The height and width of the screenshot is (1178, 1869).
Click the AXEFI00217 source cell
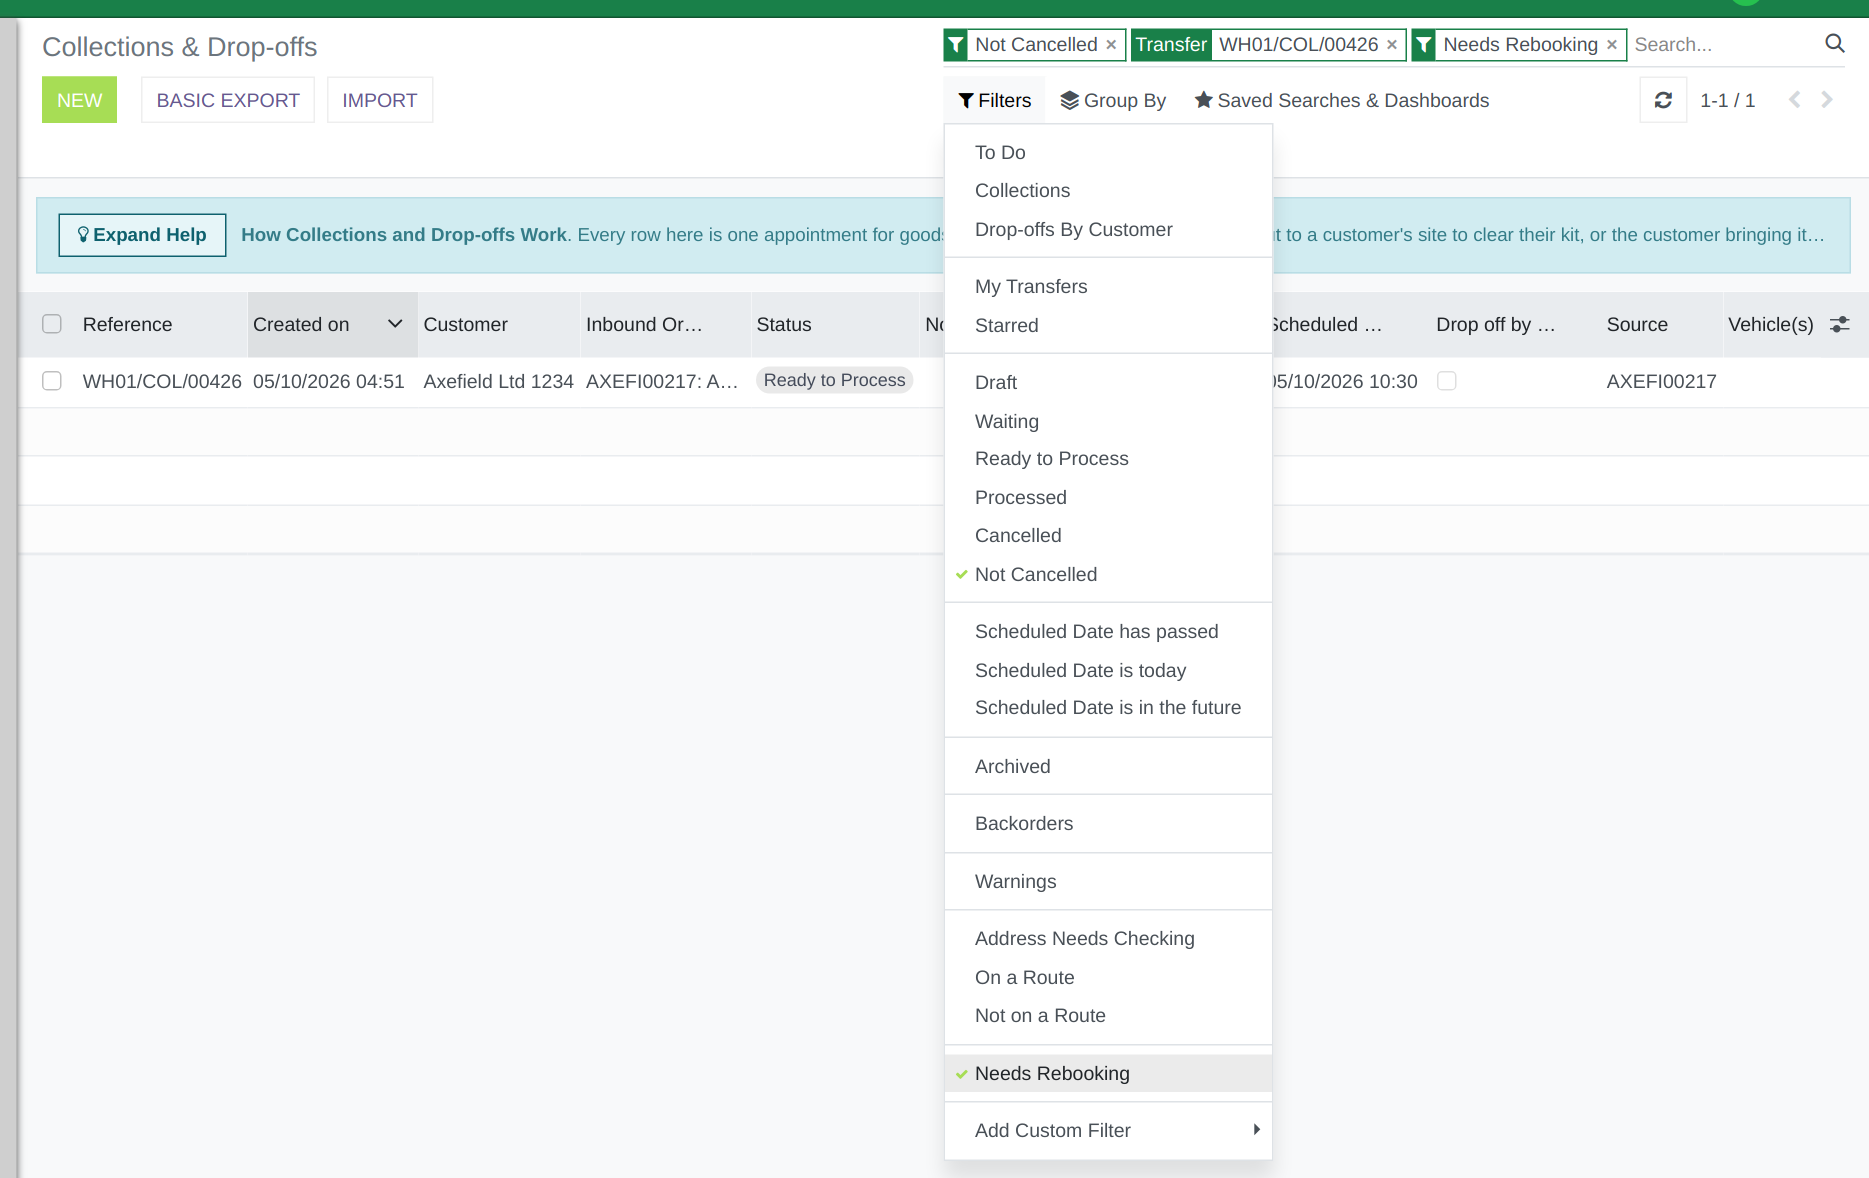(x=1662, y=381)
